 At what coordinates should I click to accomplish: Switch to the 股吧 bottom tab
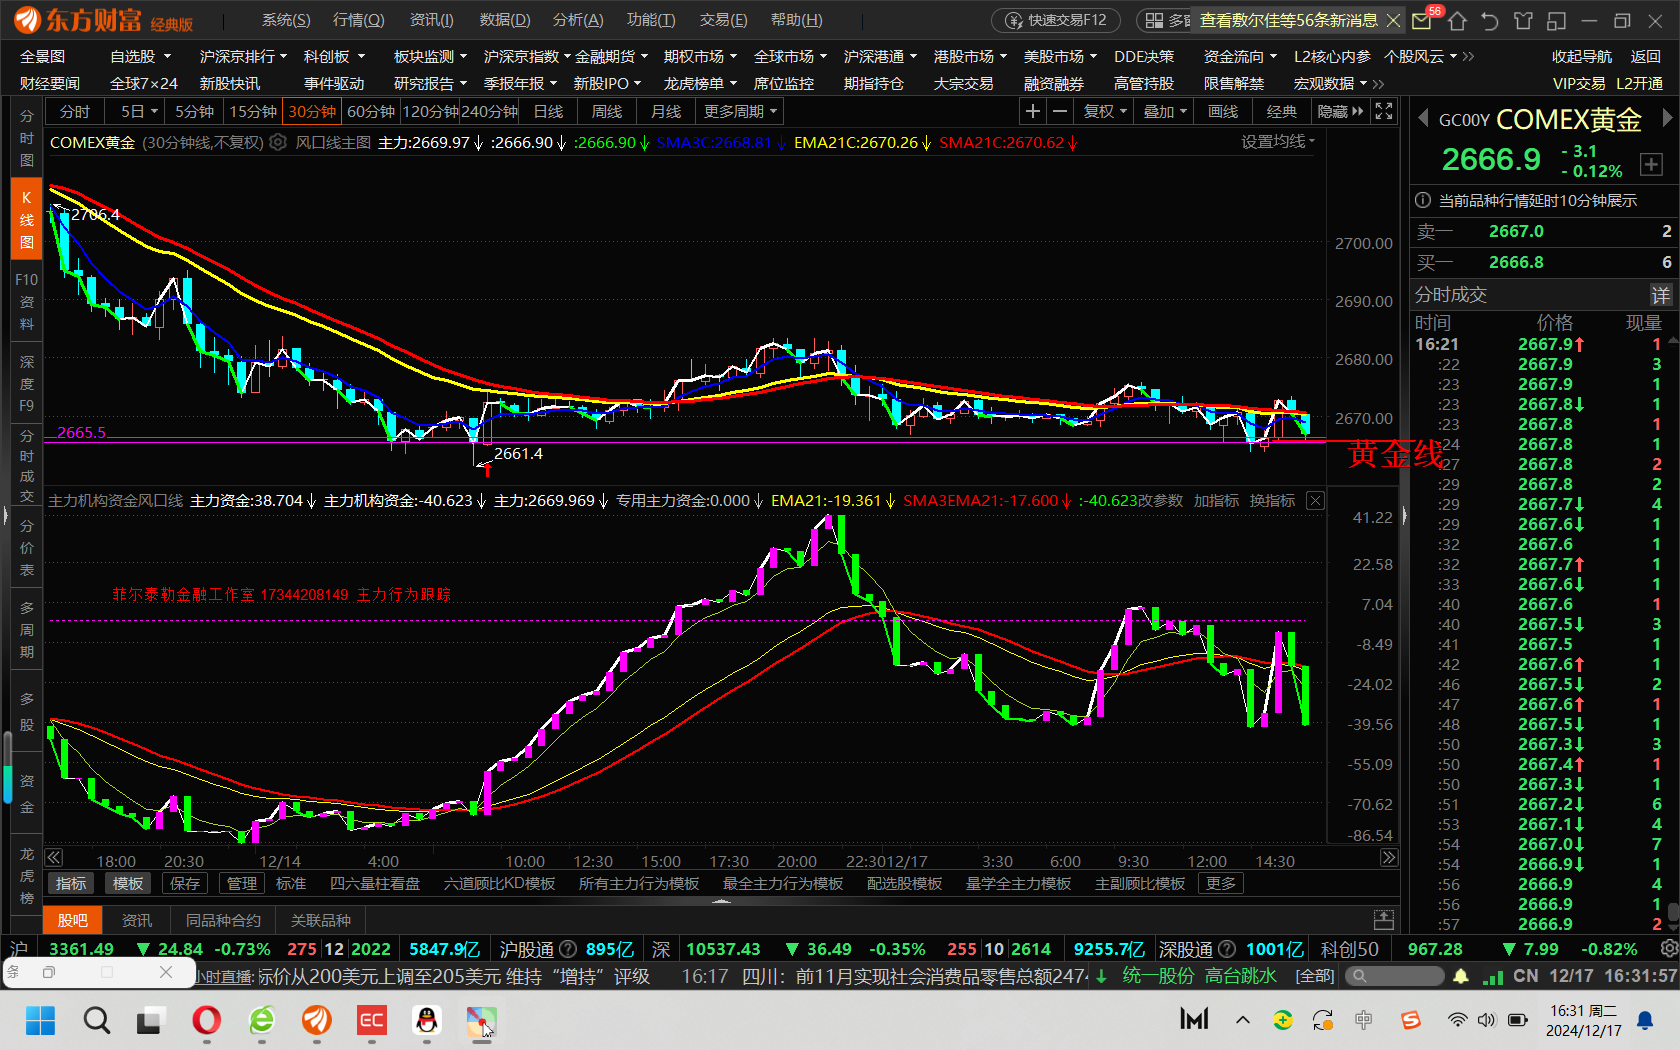pyautogui.click(x=73, y=920)
